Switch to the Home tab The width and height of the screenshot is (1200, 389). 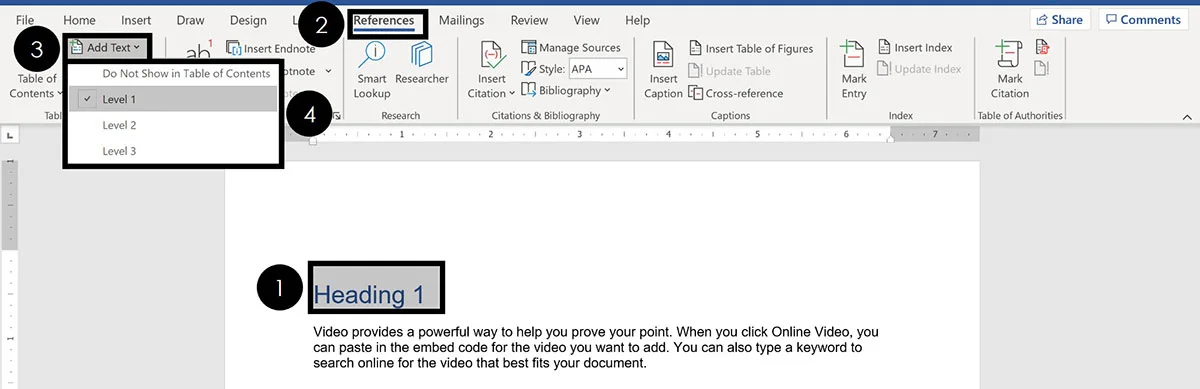click(x=79, y=20)
